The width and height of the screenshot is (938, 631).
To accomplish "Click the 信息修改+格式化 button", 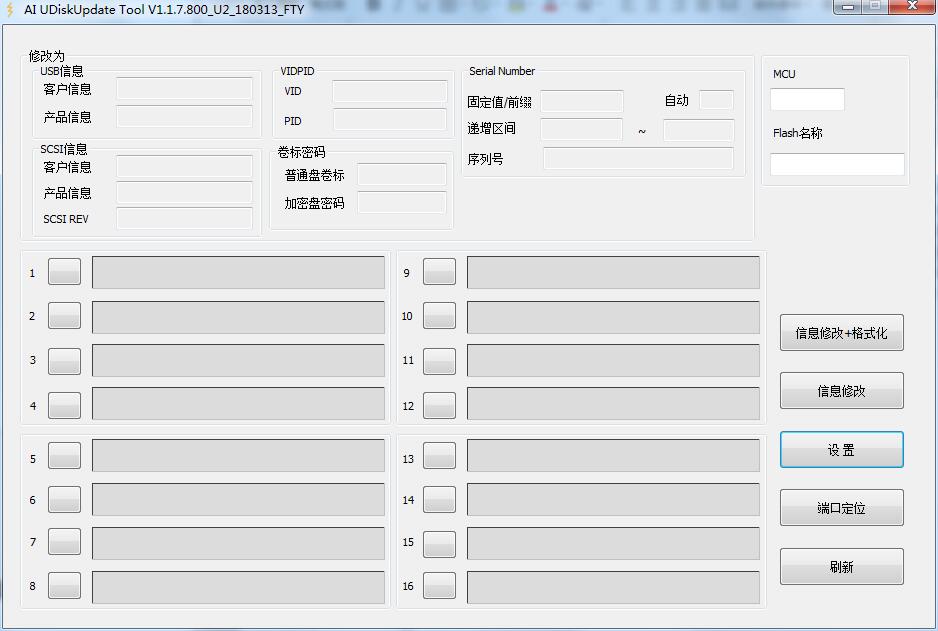I will point(841,333).
